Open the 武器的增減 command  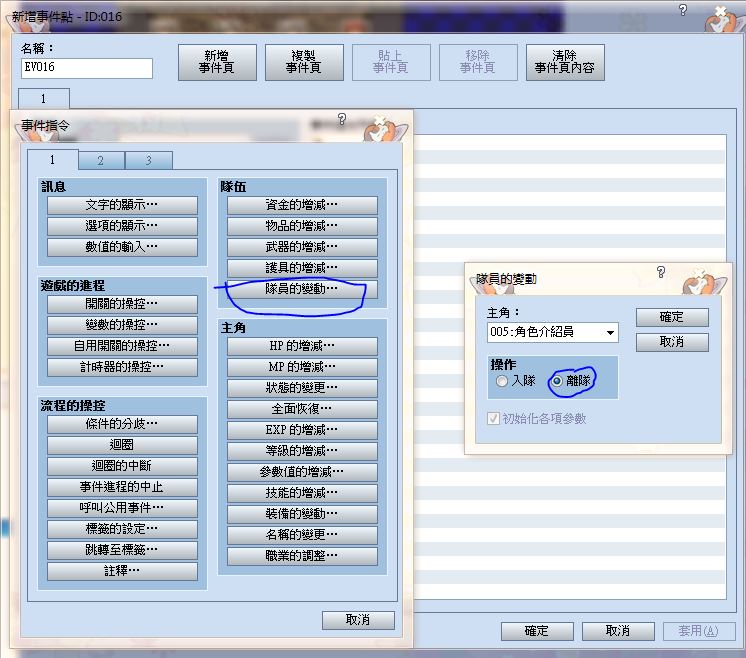302,247
